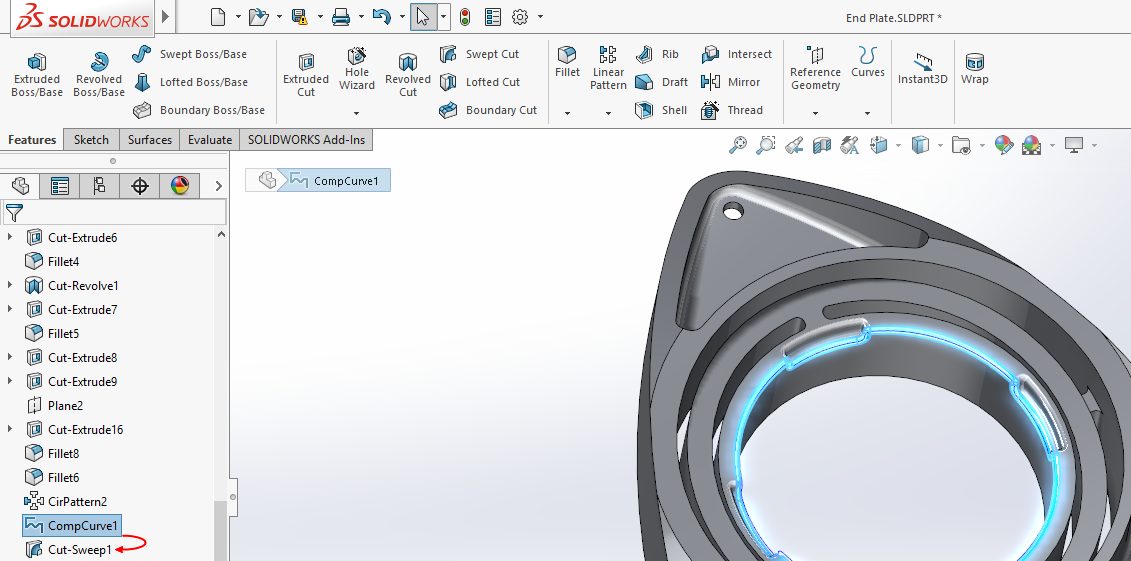This screenshot has width=1131, height=561.
Task: Switch to the Sketch tab
Action: click(91, 140)
